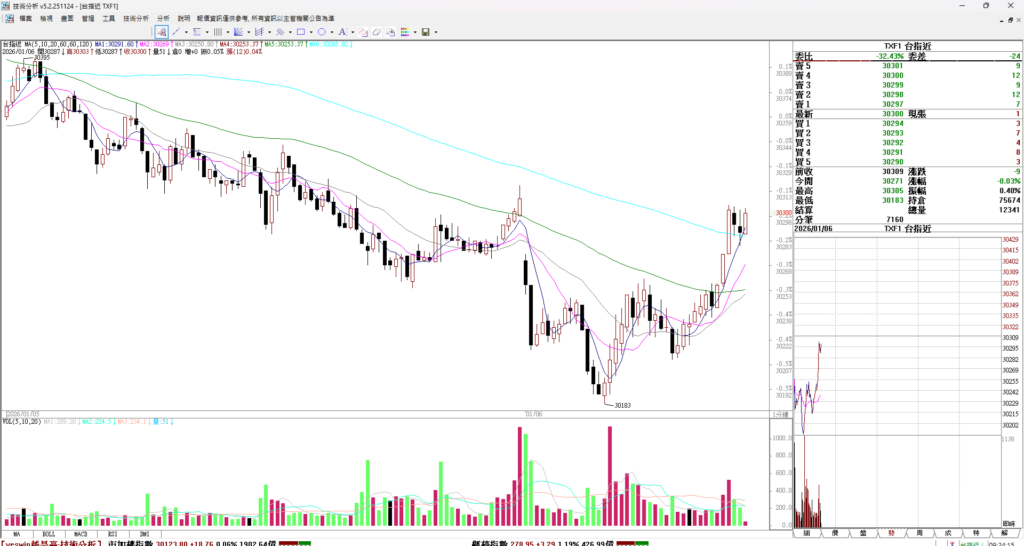Choose the rectangle drawing tool

click(300, 32)
